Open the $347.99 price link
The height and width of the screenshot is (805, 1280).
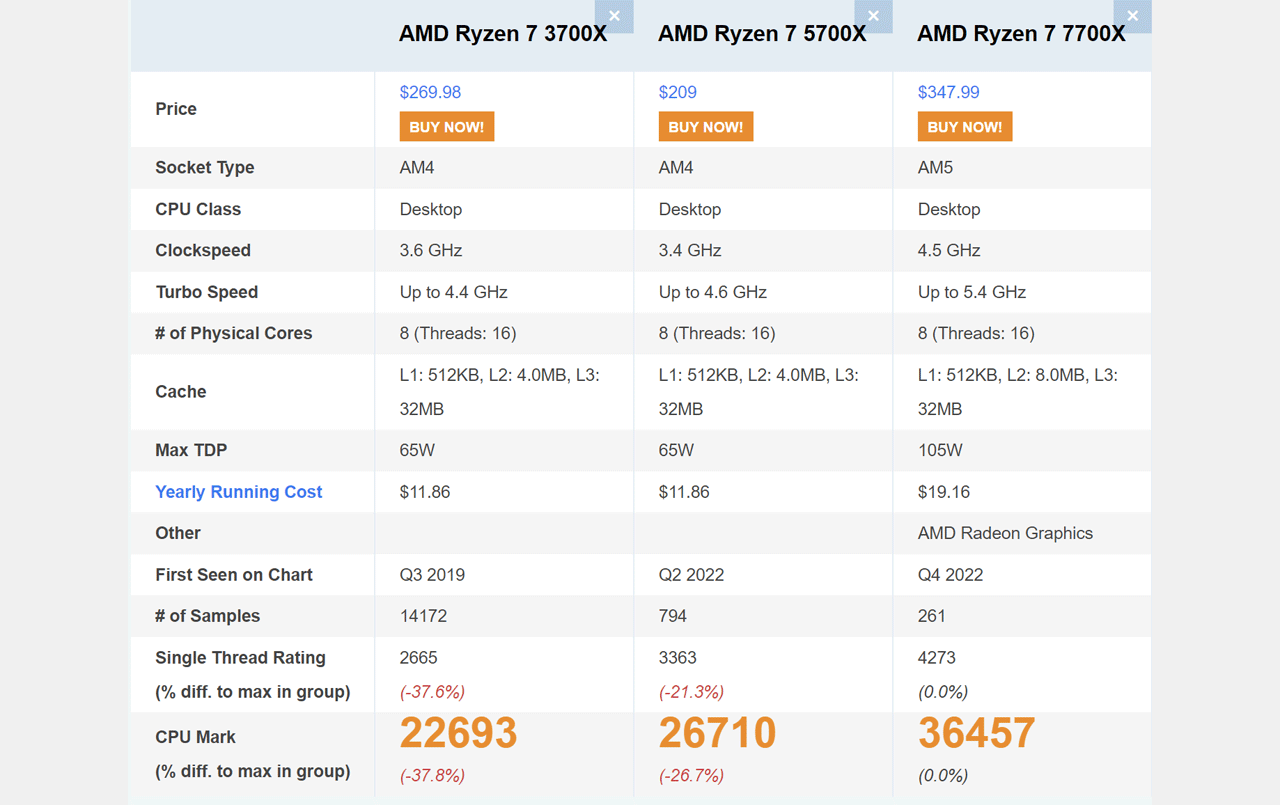[949, 92]
